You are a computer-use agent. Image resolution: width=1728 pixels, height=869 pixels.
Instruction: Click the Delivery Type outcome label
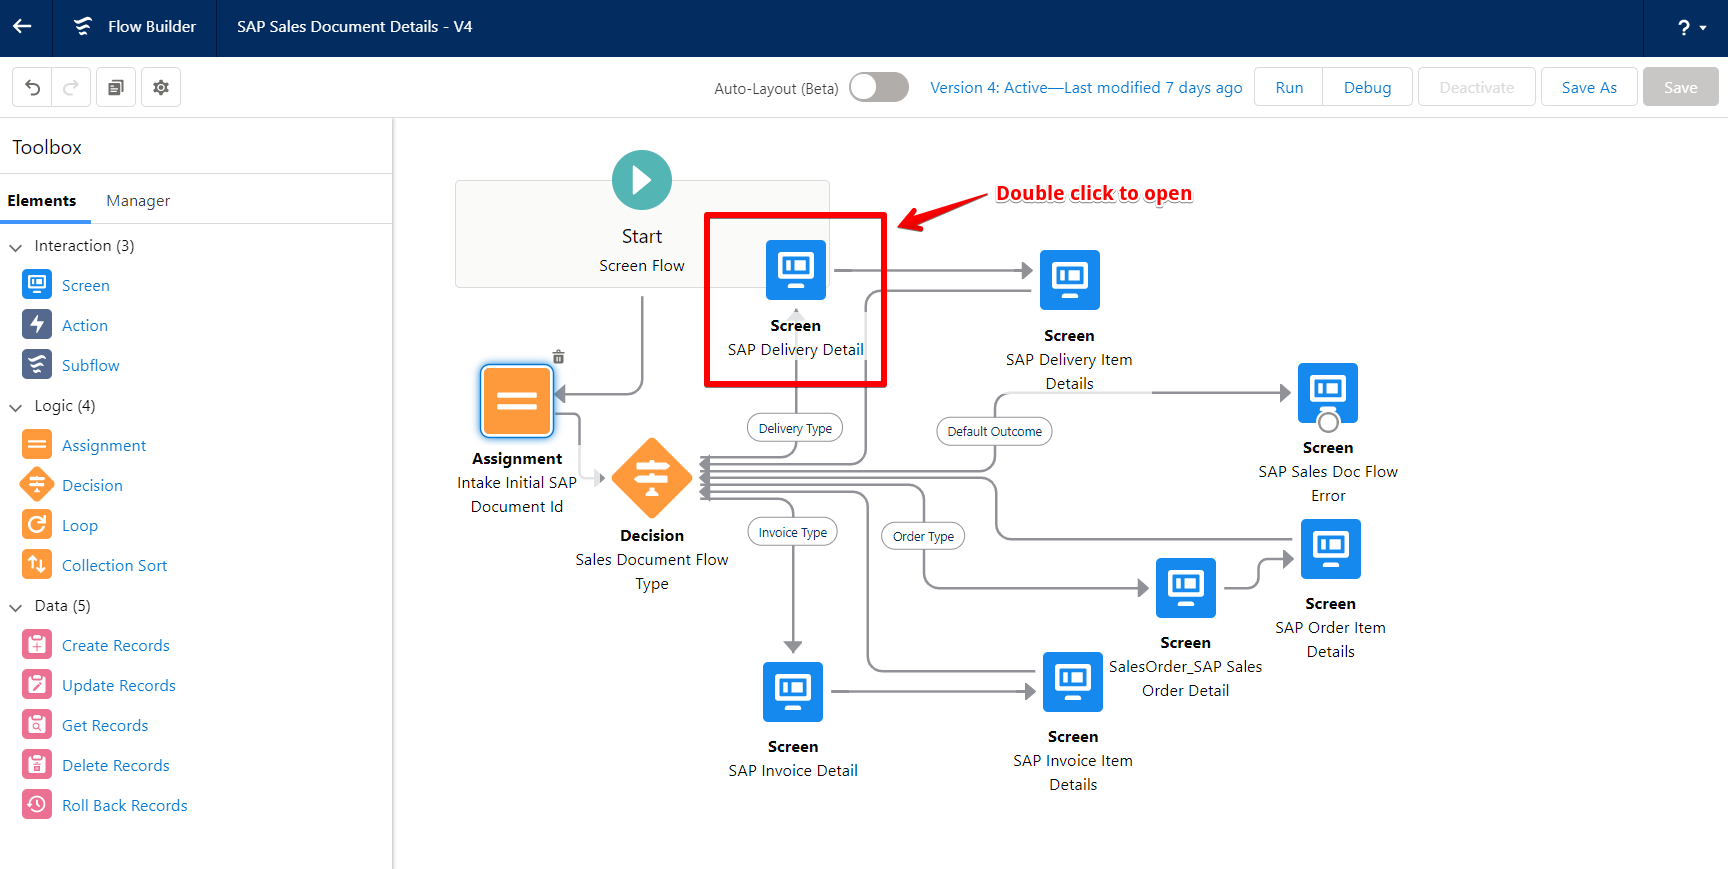point(795,428)
